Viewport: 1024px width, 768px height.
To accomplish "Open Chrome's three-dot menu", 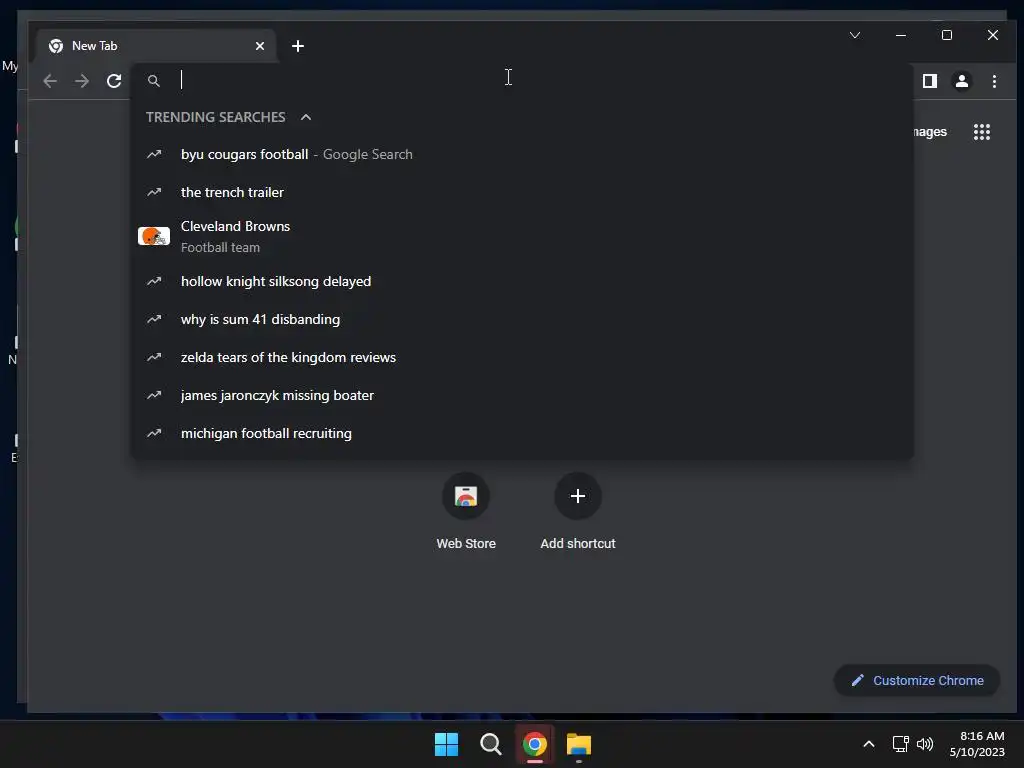I will (x=994, y=81).
